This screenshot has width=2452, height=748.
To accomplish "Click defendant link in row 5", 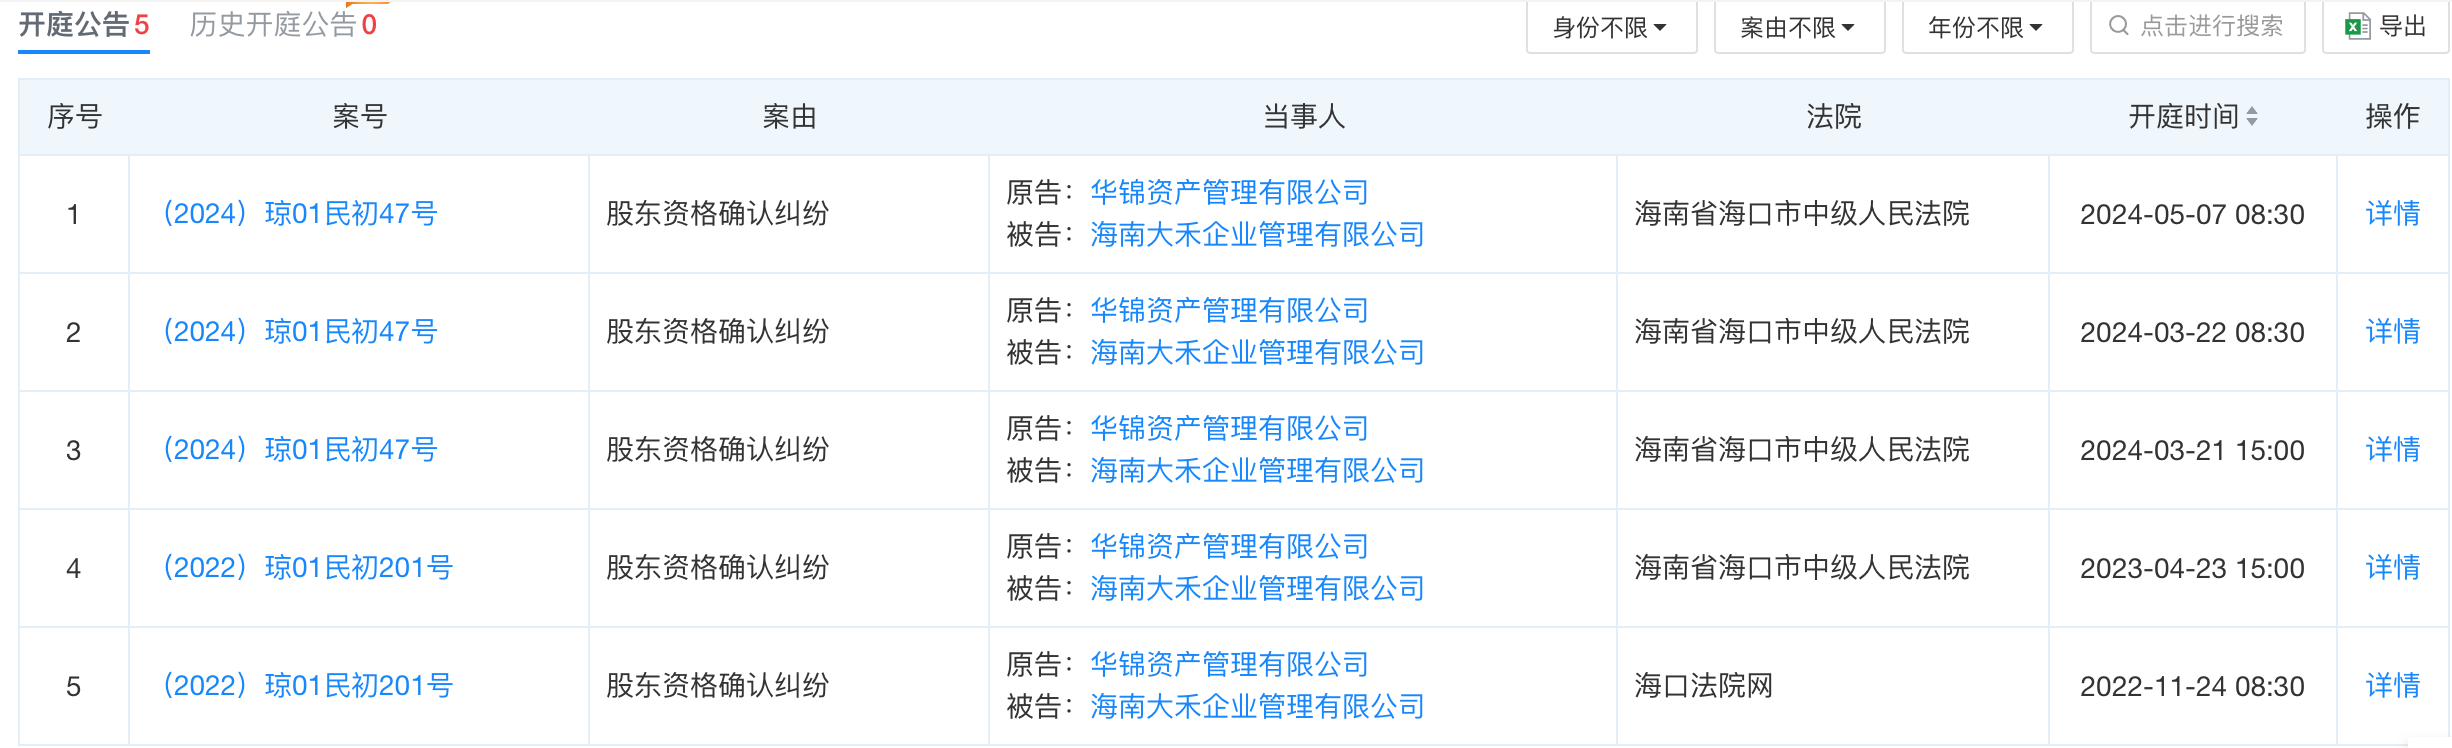I will pos(1257,707).
